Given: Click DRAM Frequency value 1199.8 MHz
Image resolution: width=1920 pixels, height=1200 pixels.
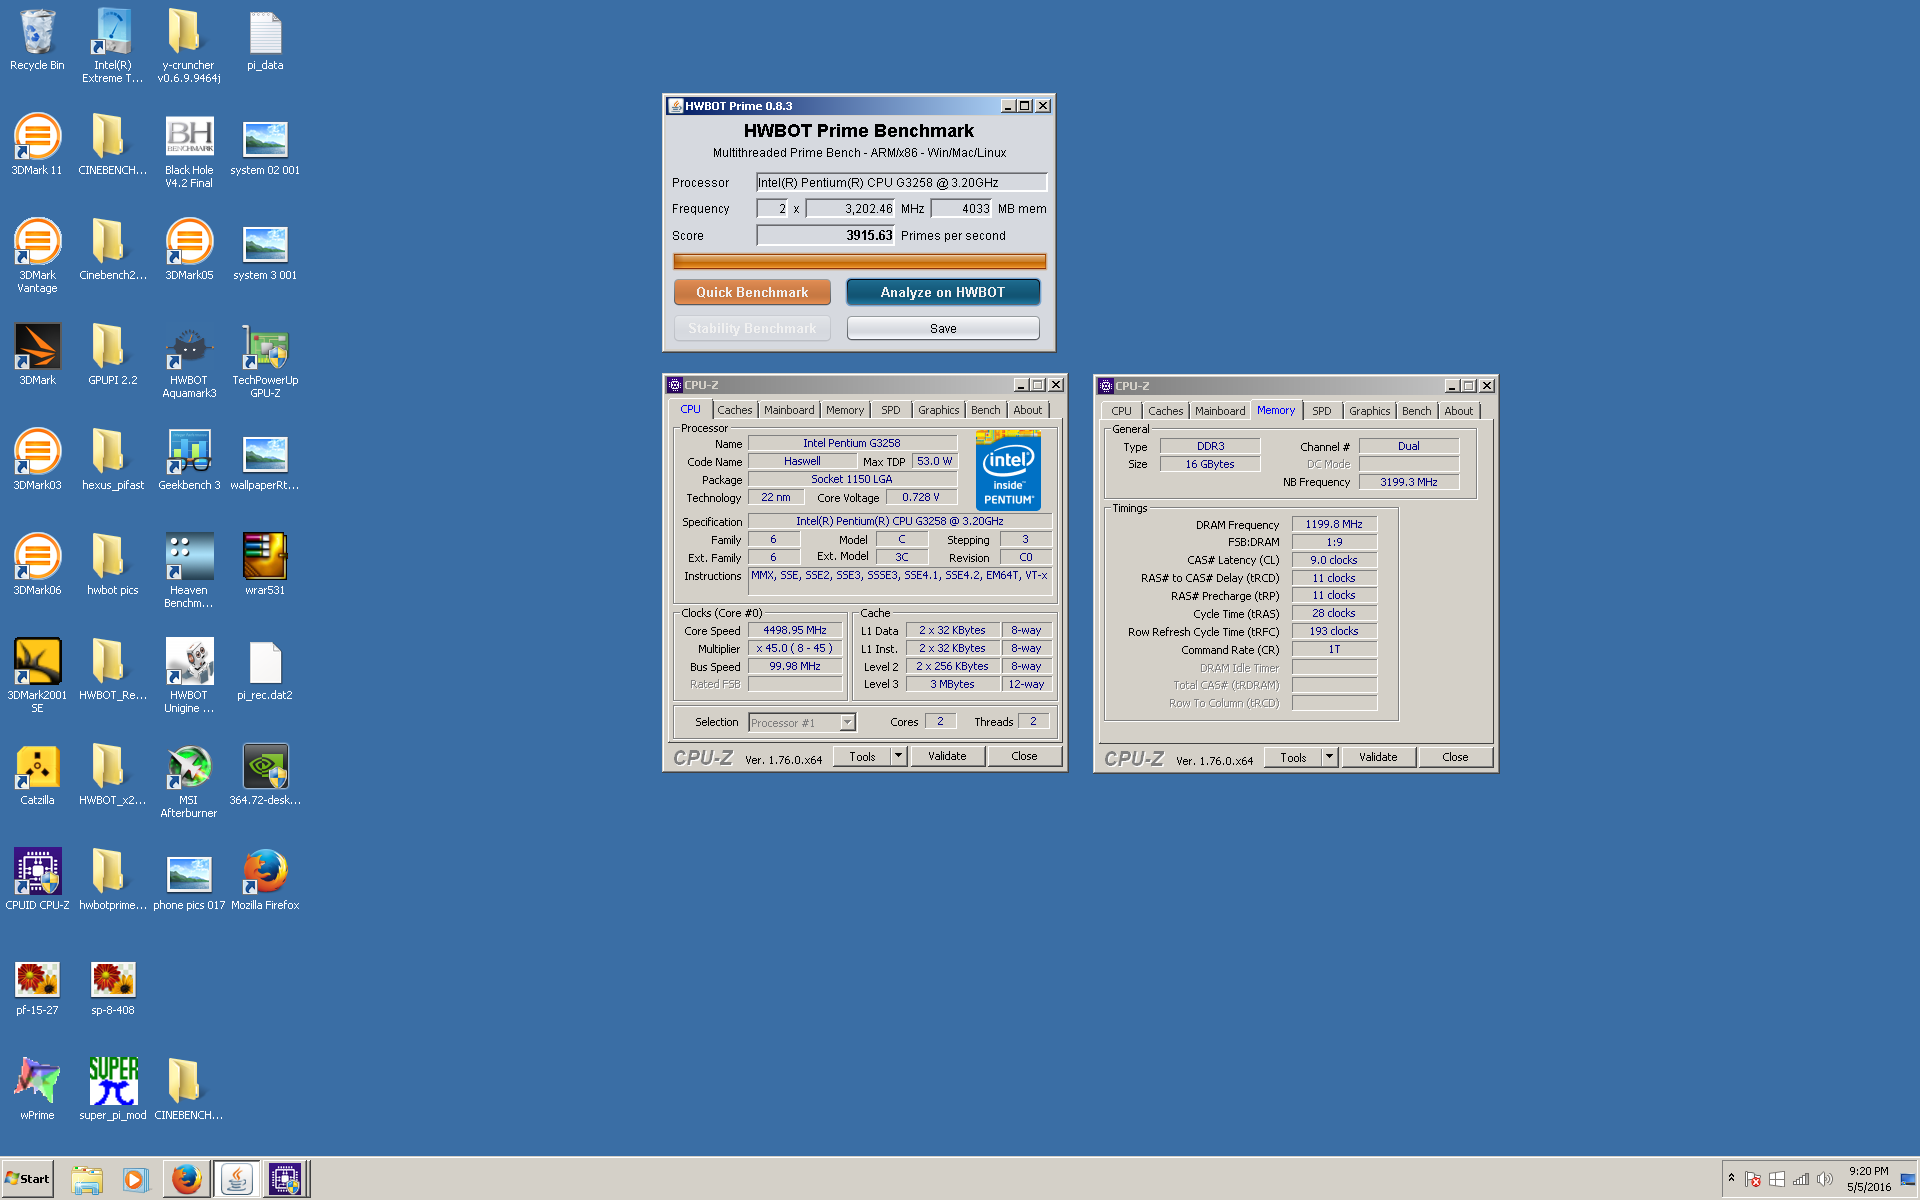Looking at the screenshot, I should coord(1334,524).
